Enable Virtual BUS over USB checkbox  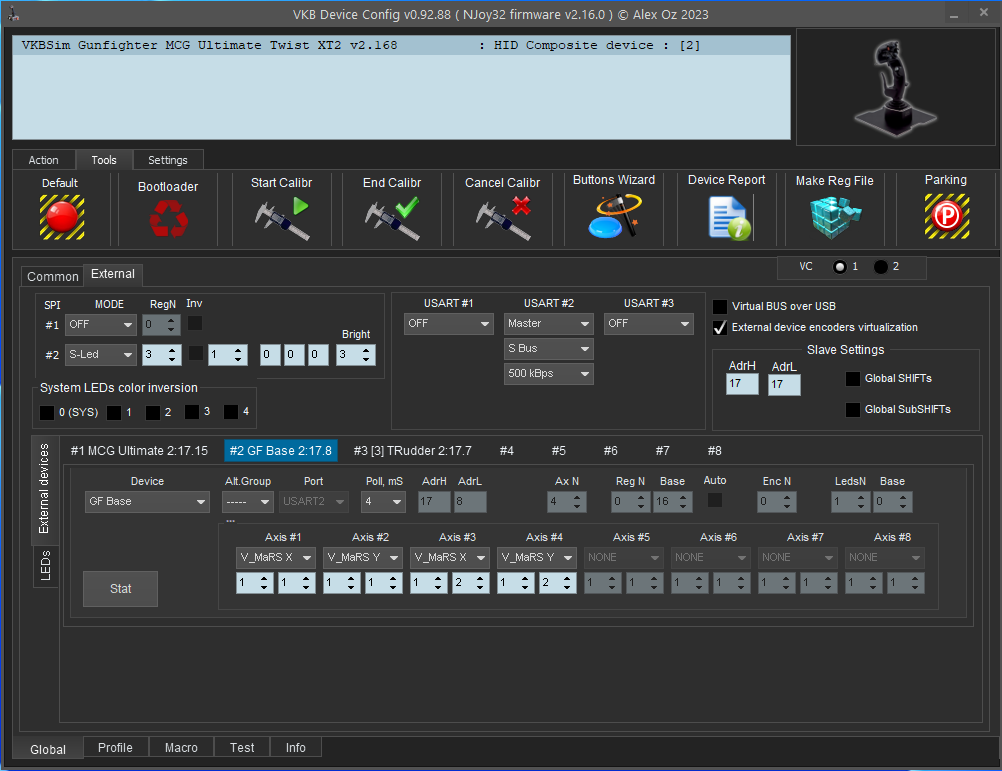(x=720, y=306)
